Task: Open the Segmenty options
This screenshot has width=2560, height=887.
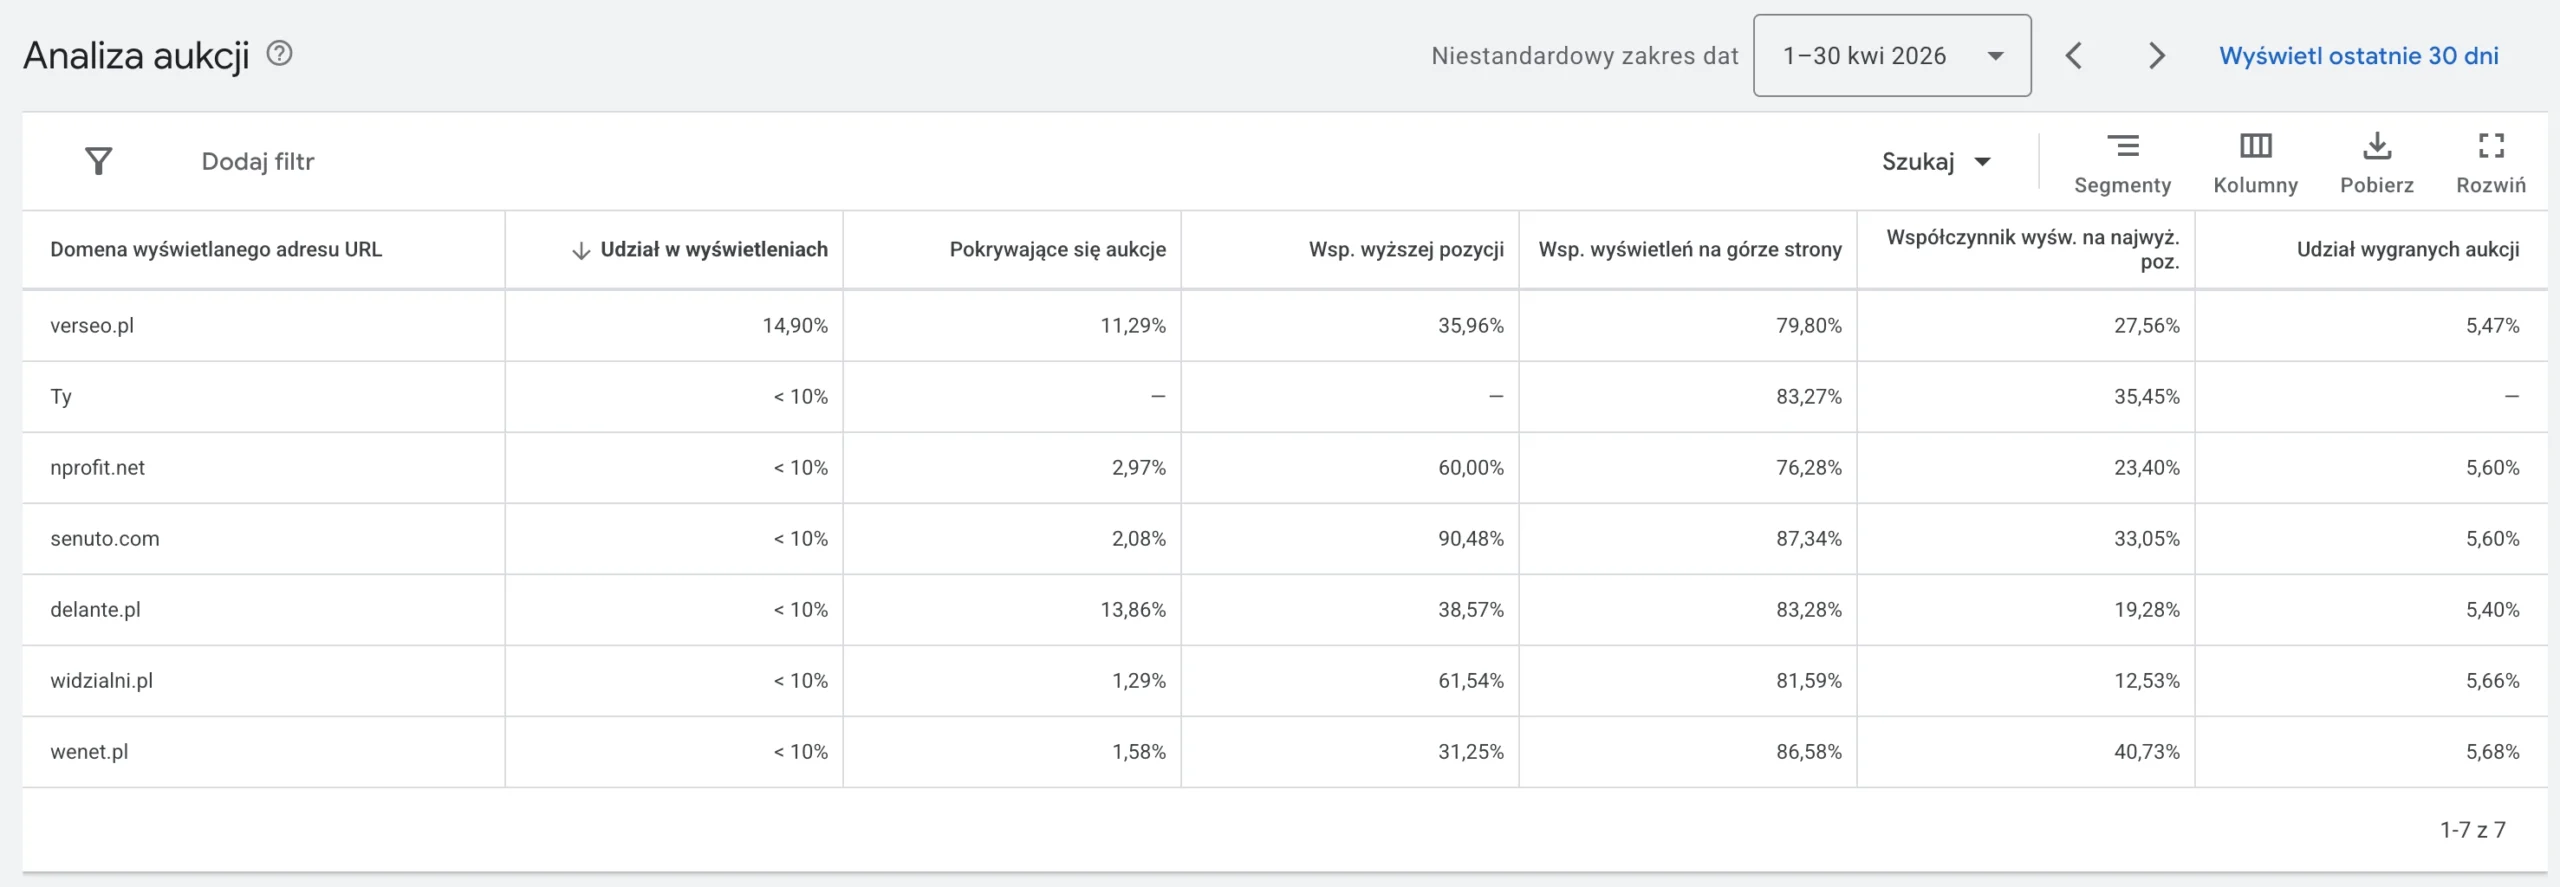Action: pos(2122,163)
